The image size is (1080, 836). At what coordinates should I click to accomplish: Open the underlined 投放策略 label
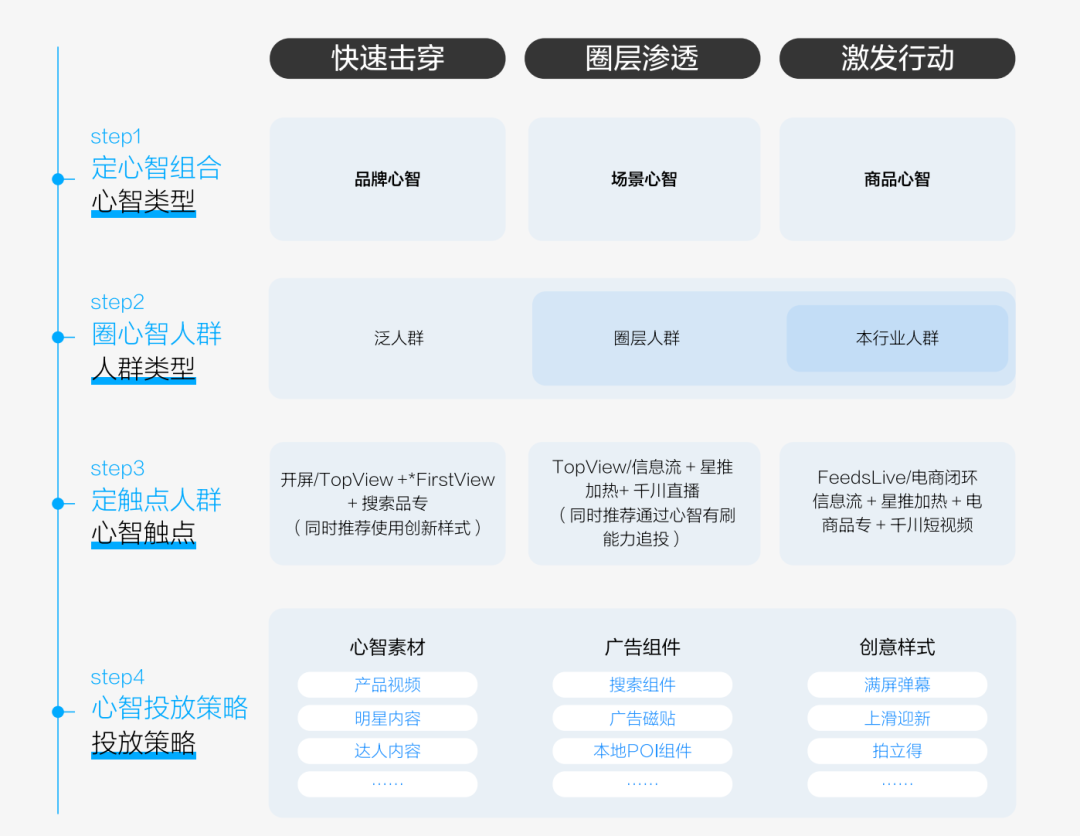click(x=143, y=743)
